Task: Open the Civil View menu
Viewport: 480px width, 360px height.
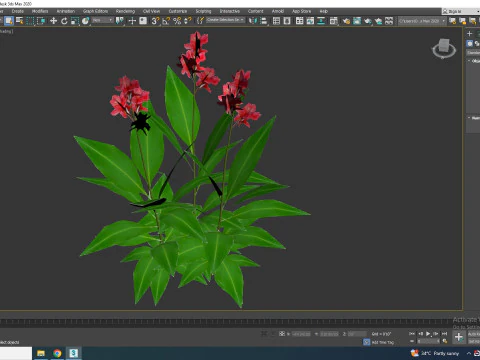Action: point(151,11)
